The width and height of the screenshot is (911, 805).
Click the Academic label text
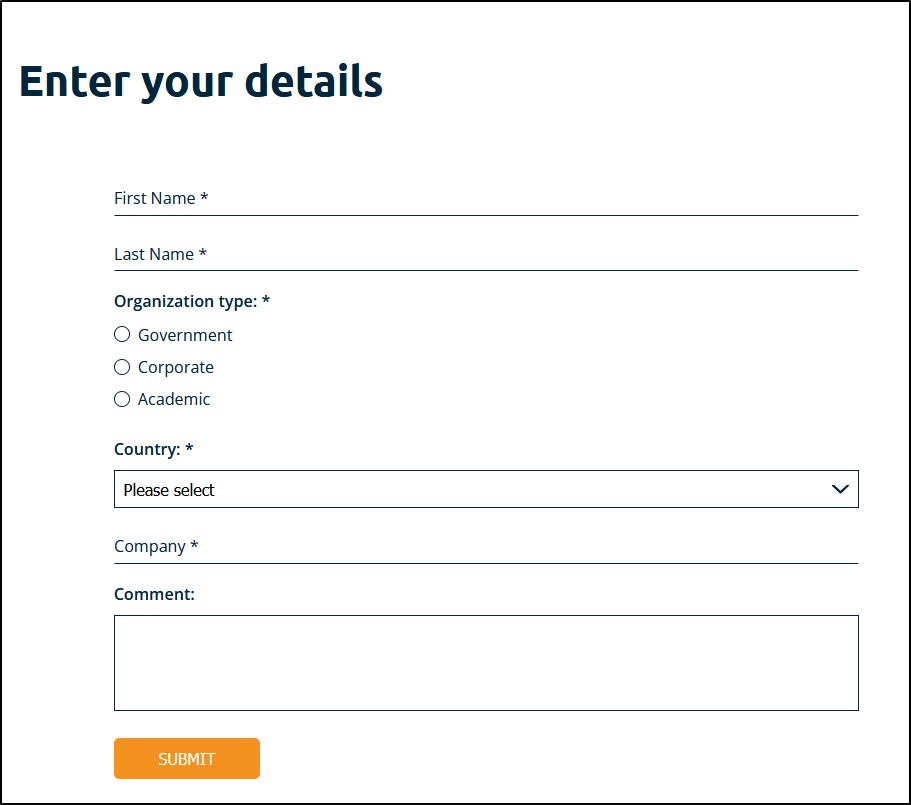click(x=174, y=399)
